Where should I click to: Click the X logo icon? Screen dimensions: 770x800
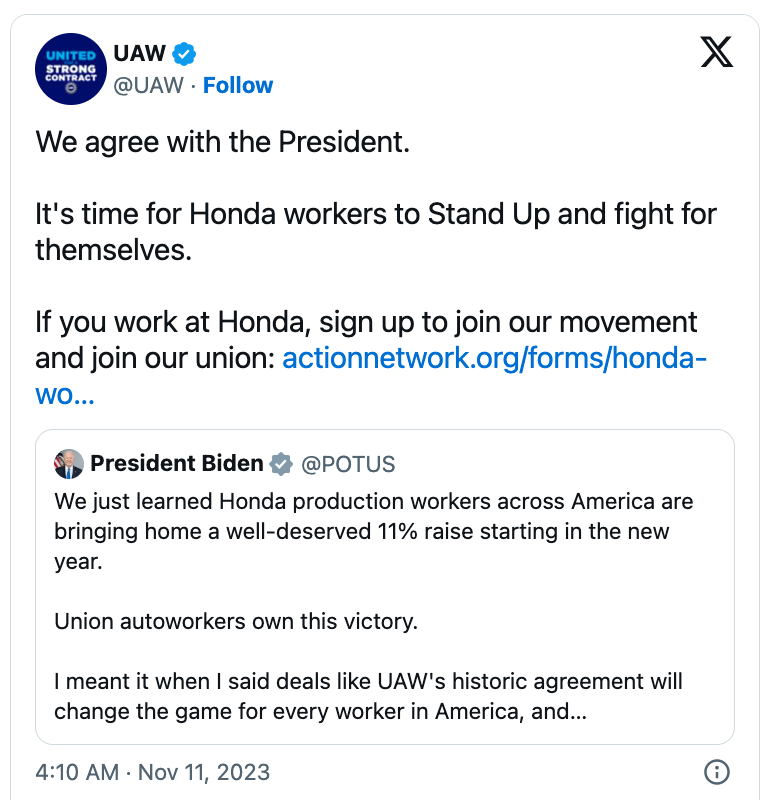(x=716, y=53)
